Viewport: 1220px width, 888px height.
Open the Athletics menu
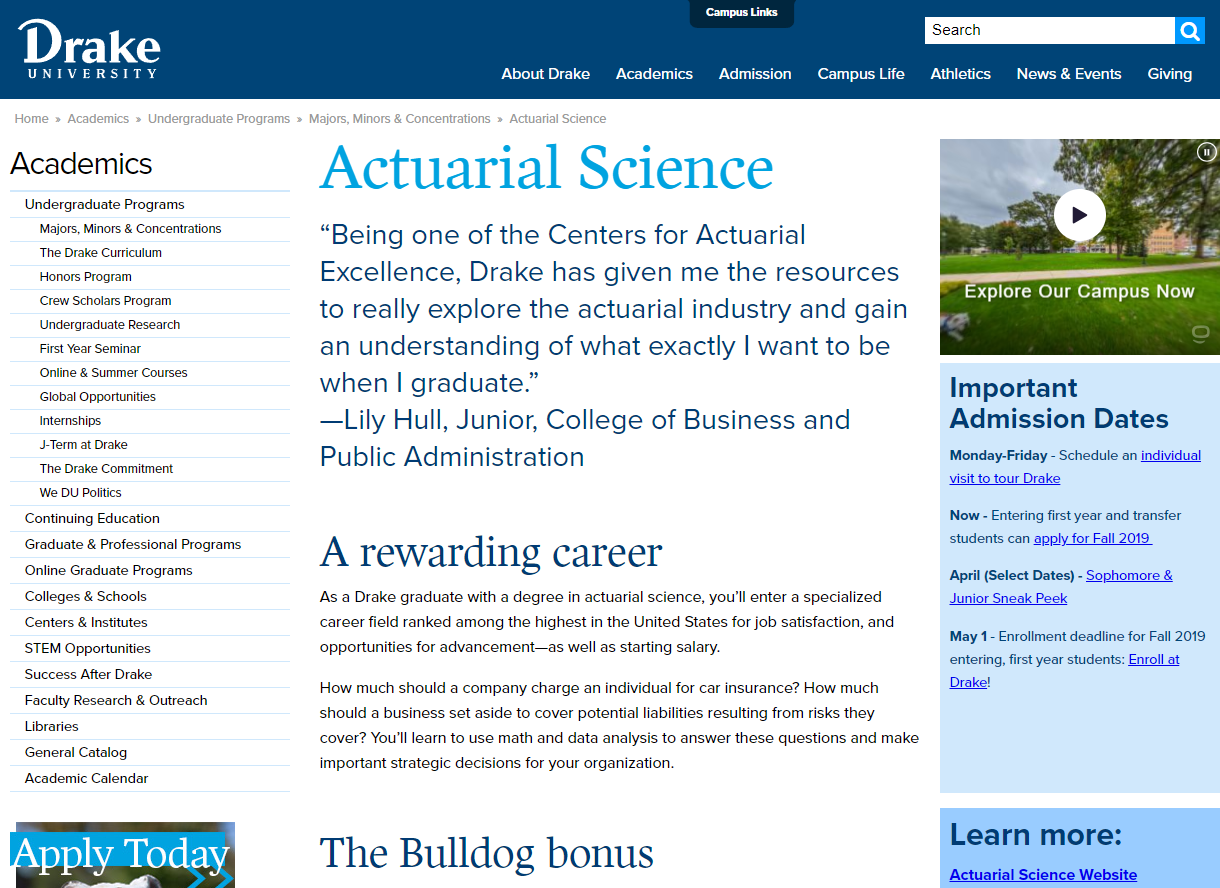click(x=960, y=74)
